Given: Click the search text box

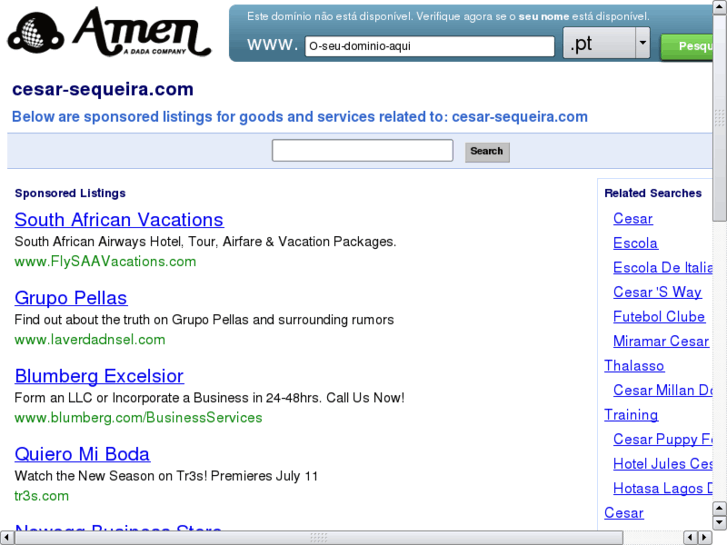Looking at the screenshot, I should coord(363,150).
